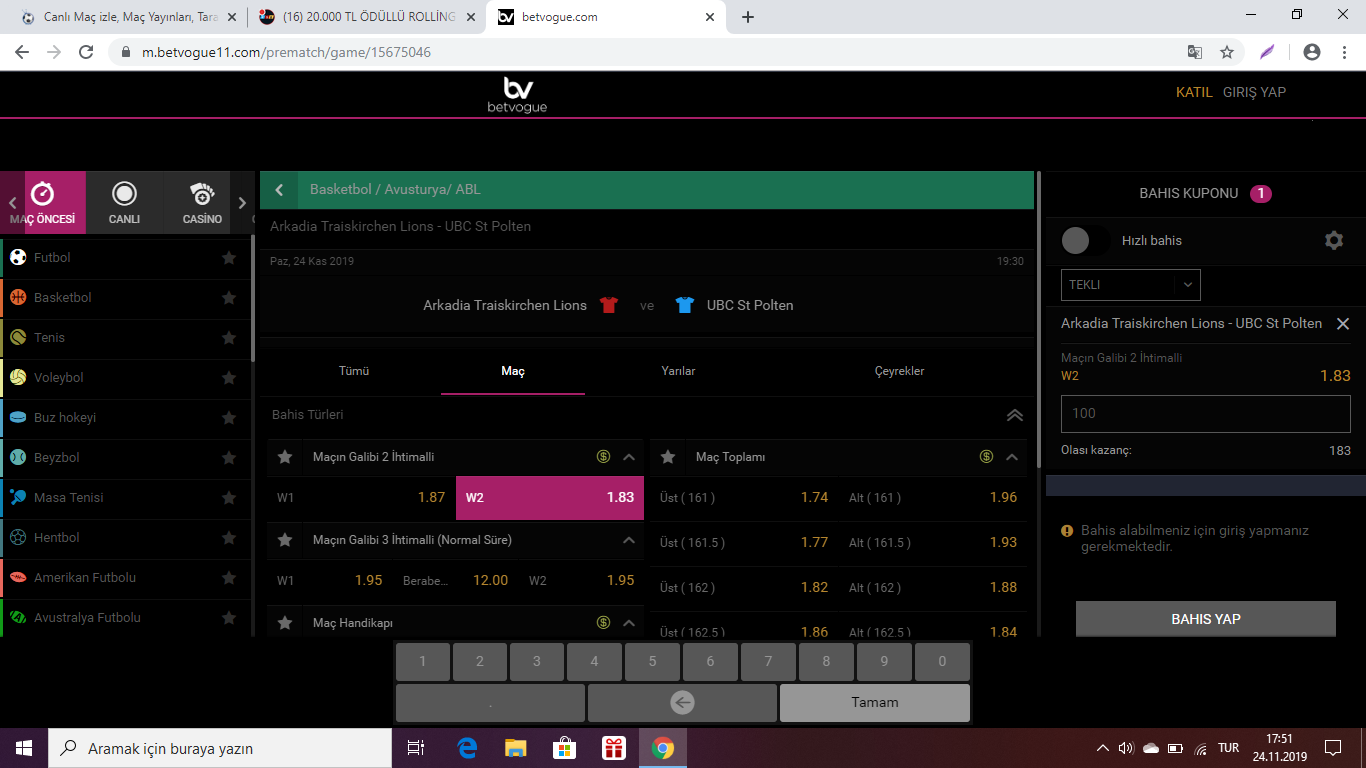Collapse Maç Handikapı market
This screenshot has height=768, width=1366.
click(x=629, y=623)
